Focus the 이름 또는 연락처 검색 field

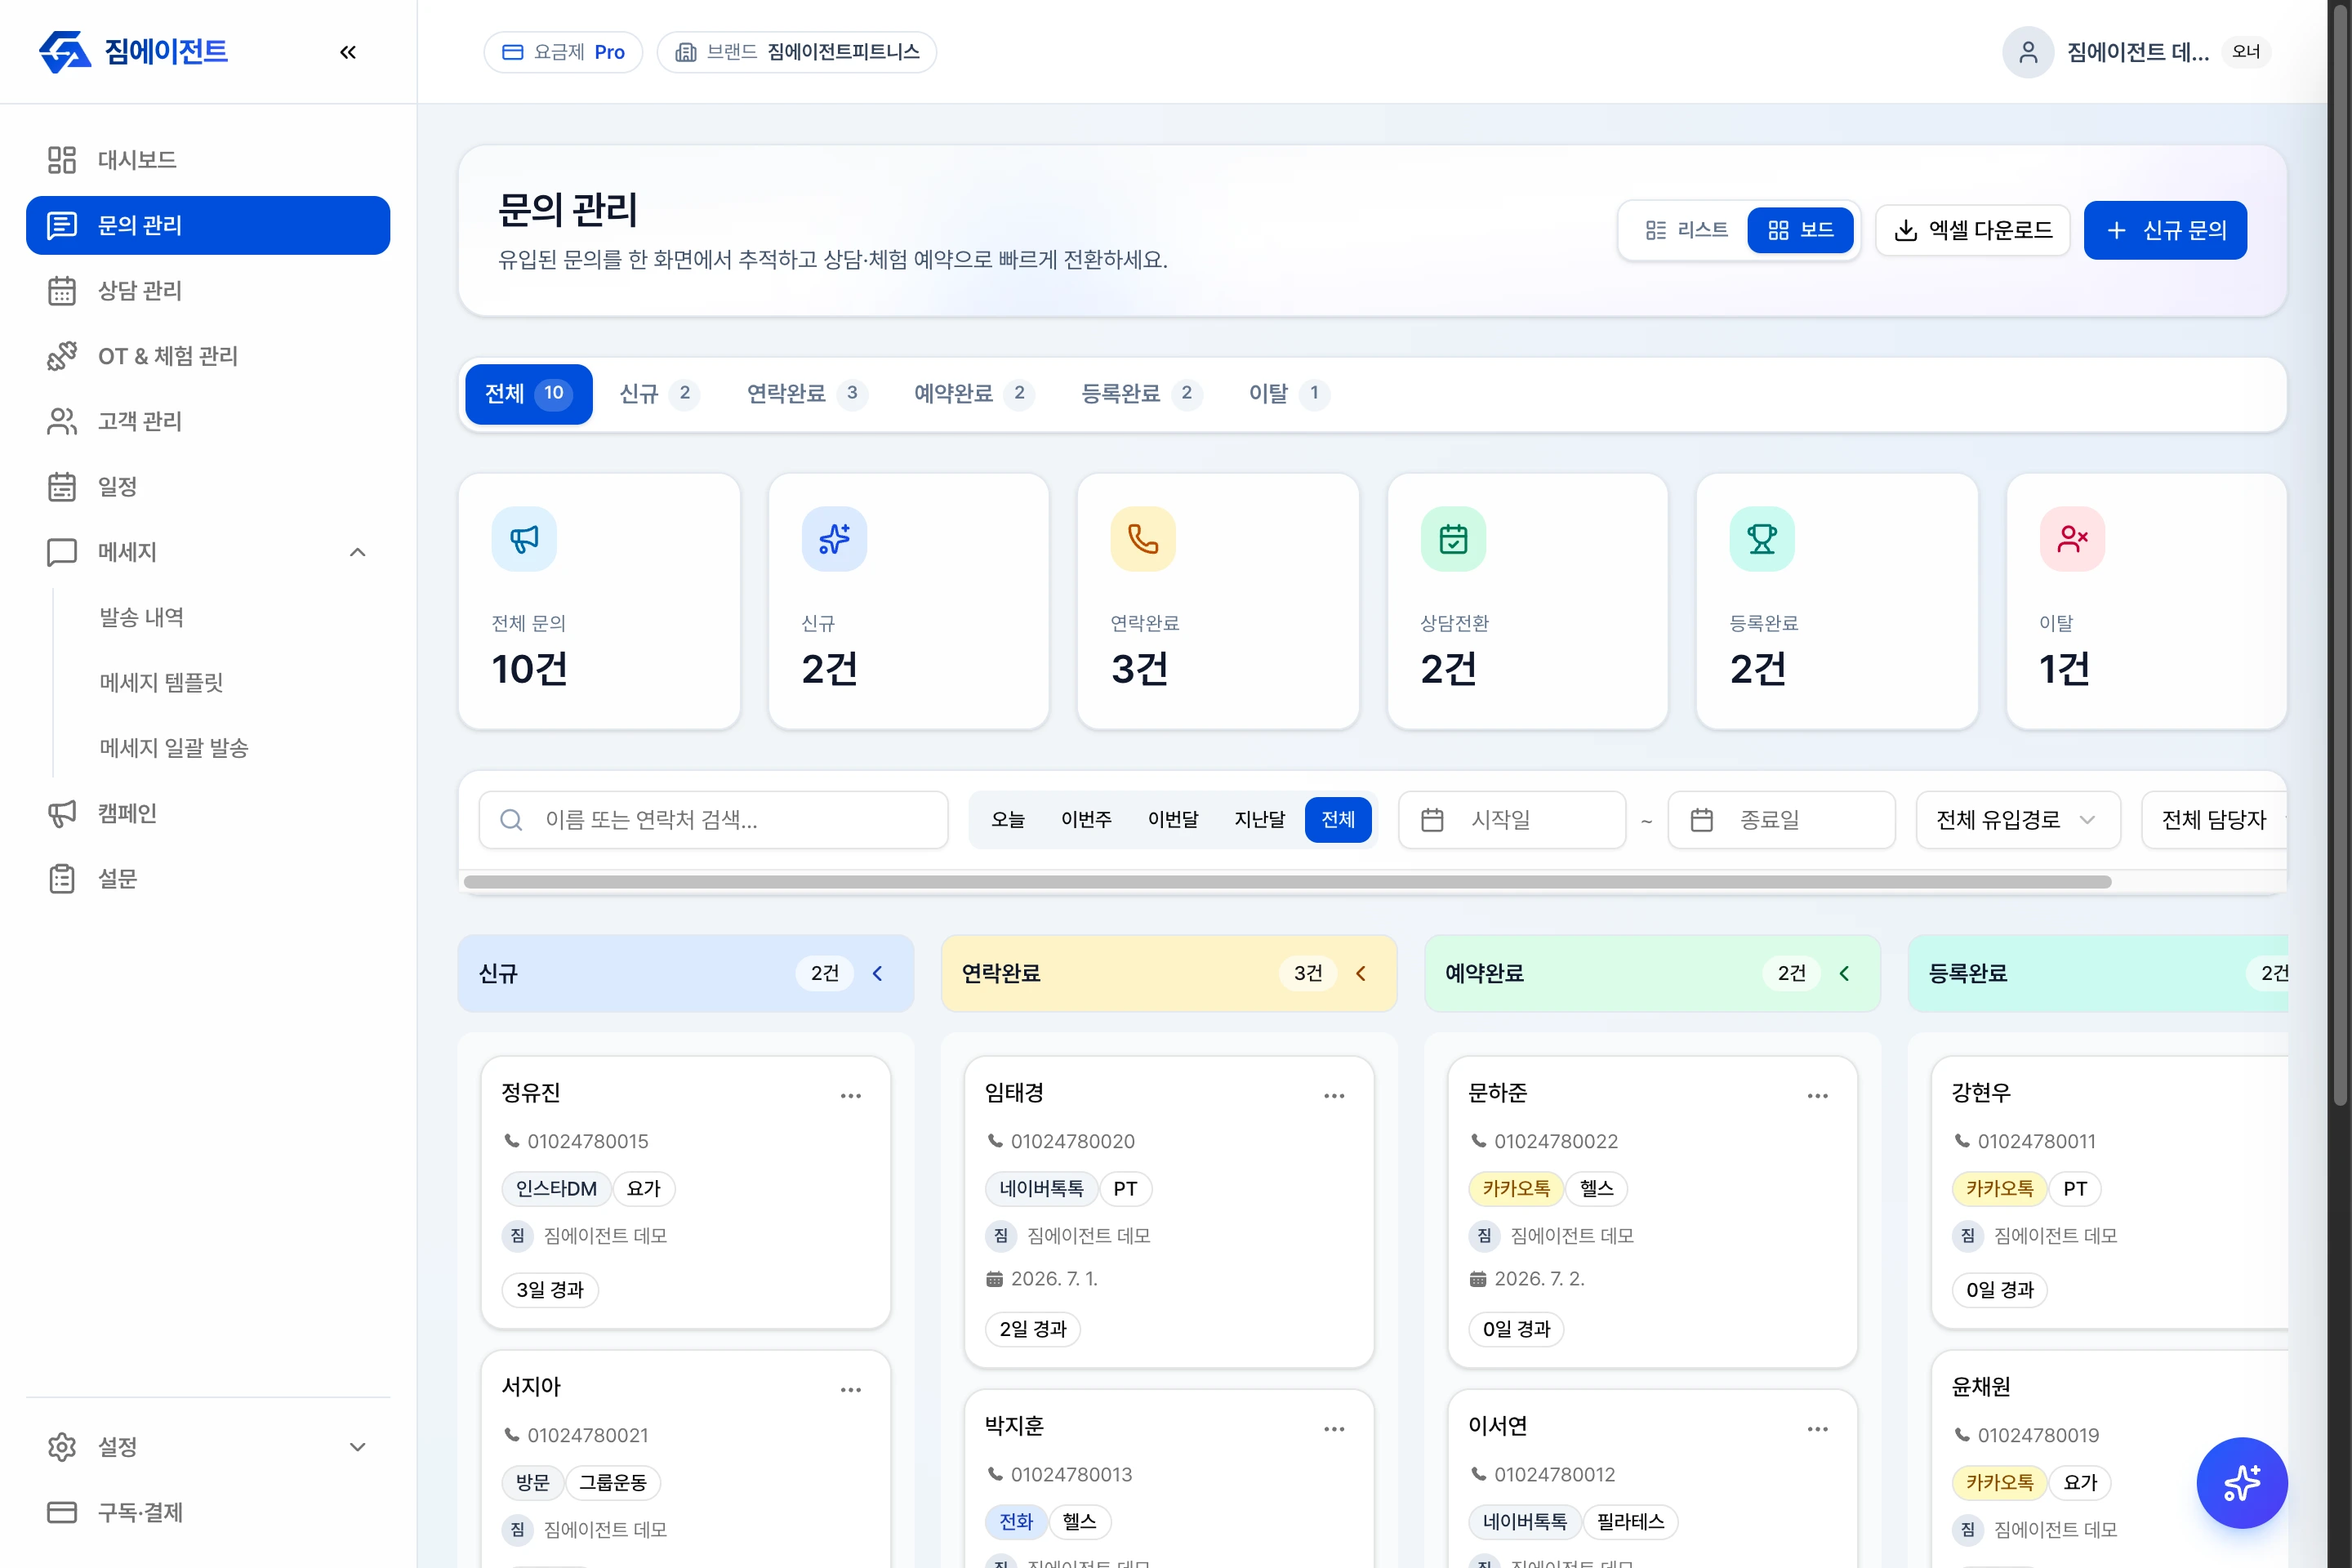pos(713,820)
